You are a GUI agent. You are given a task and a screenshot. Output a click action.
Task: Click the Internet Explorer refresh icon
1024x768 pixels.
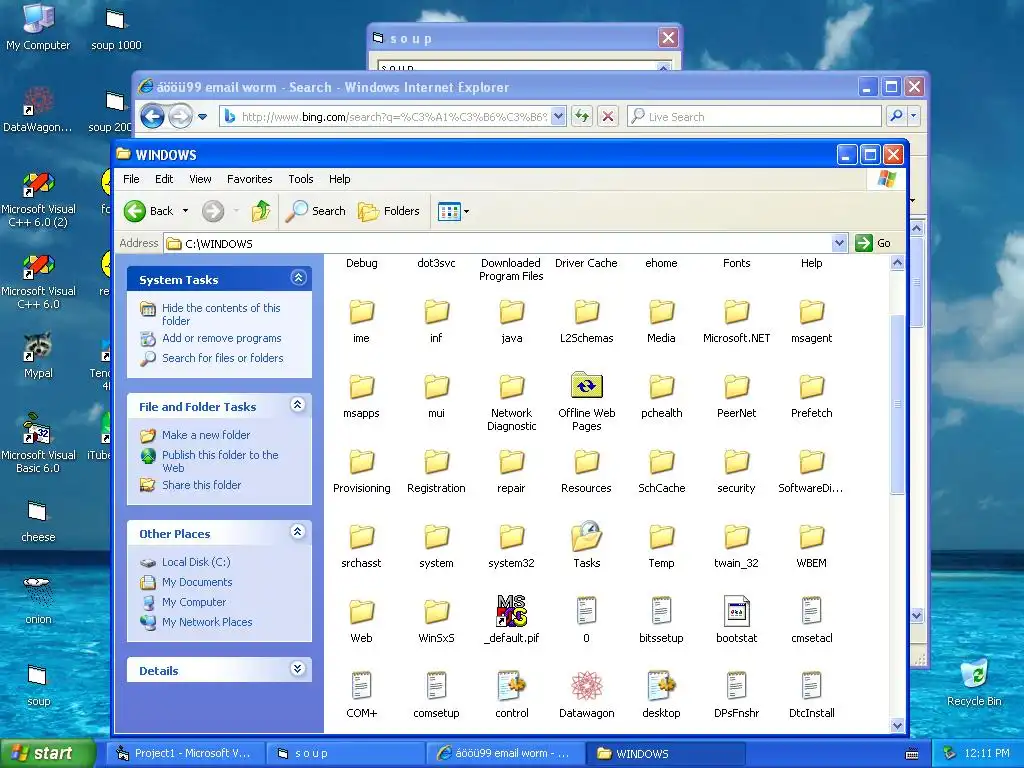(x=581, y=116)
